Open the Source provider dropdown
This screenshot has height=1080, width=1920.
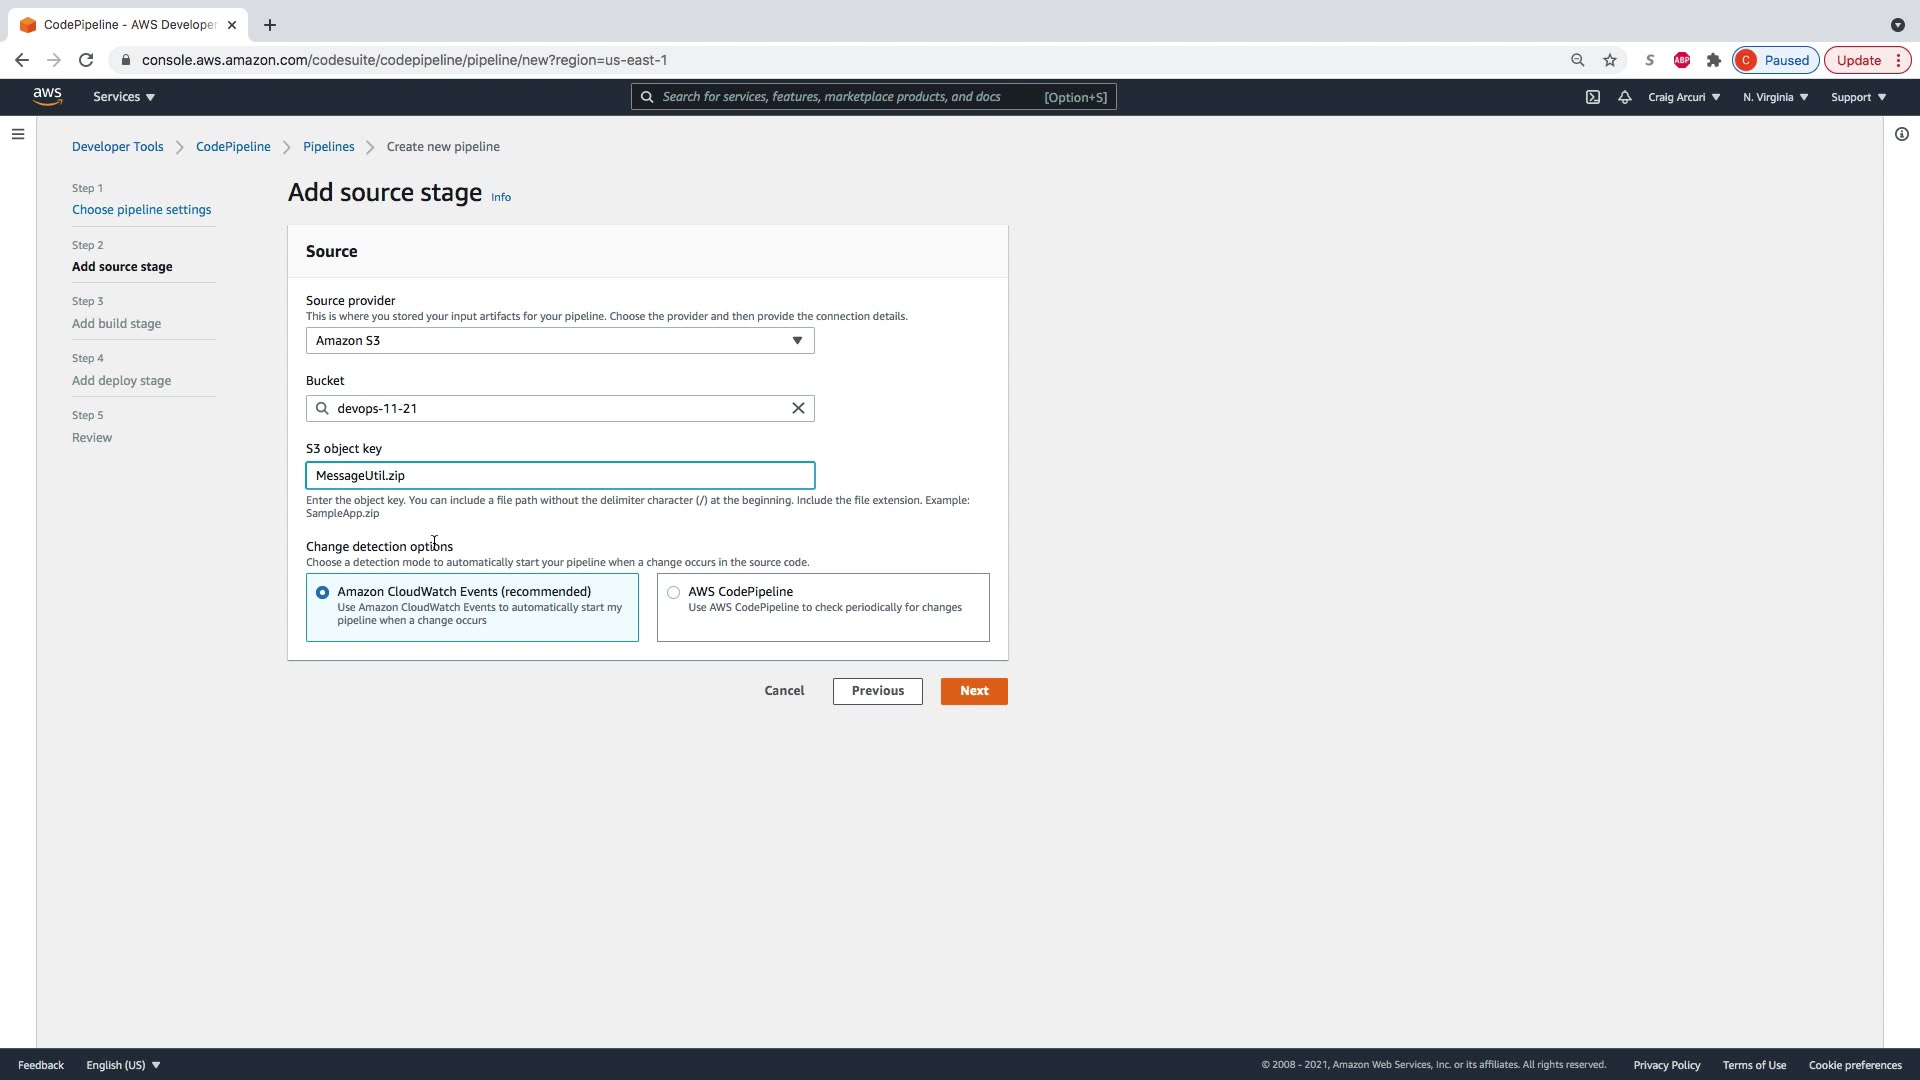pos(560,341)
